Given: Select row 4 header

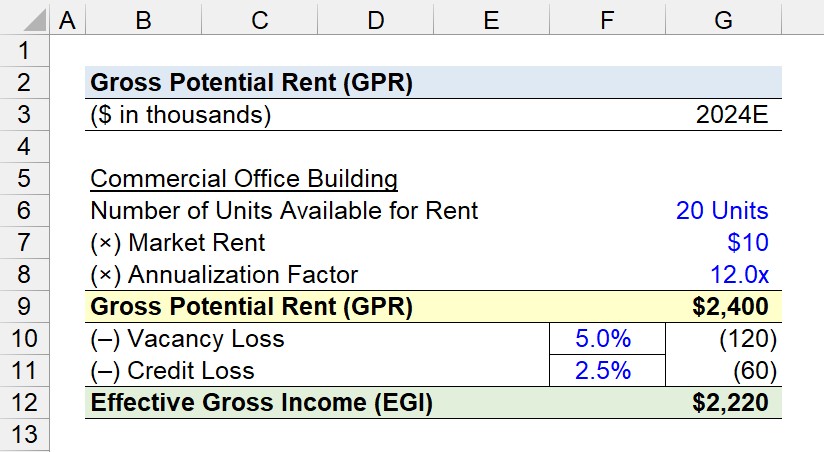Looking at the screenshot, I should pyautogui.click(x=24, y=147).
